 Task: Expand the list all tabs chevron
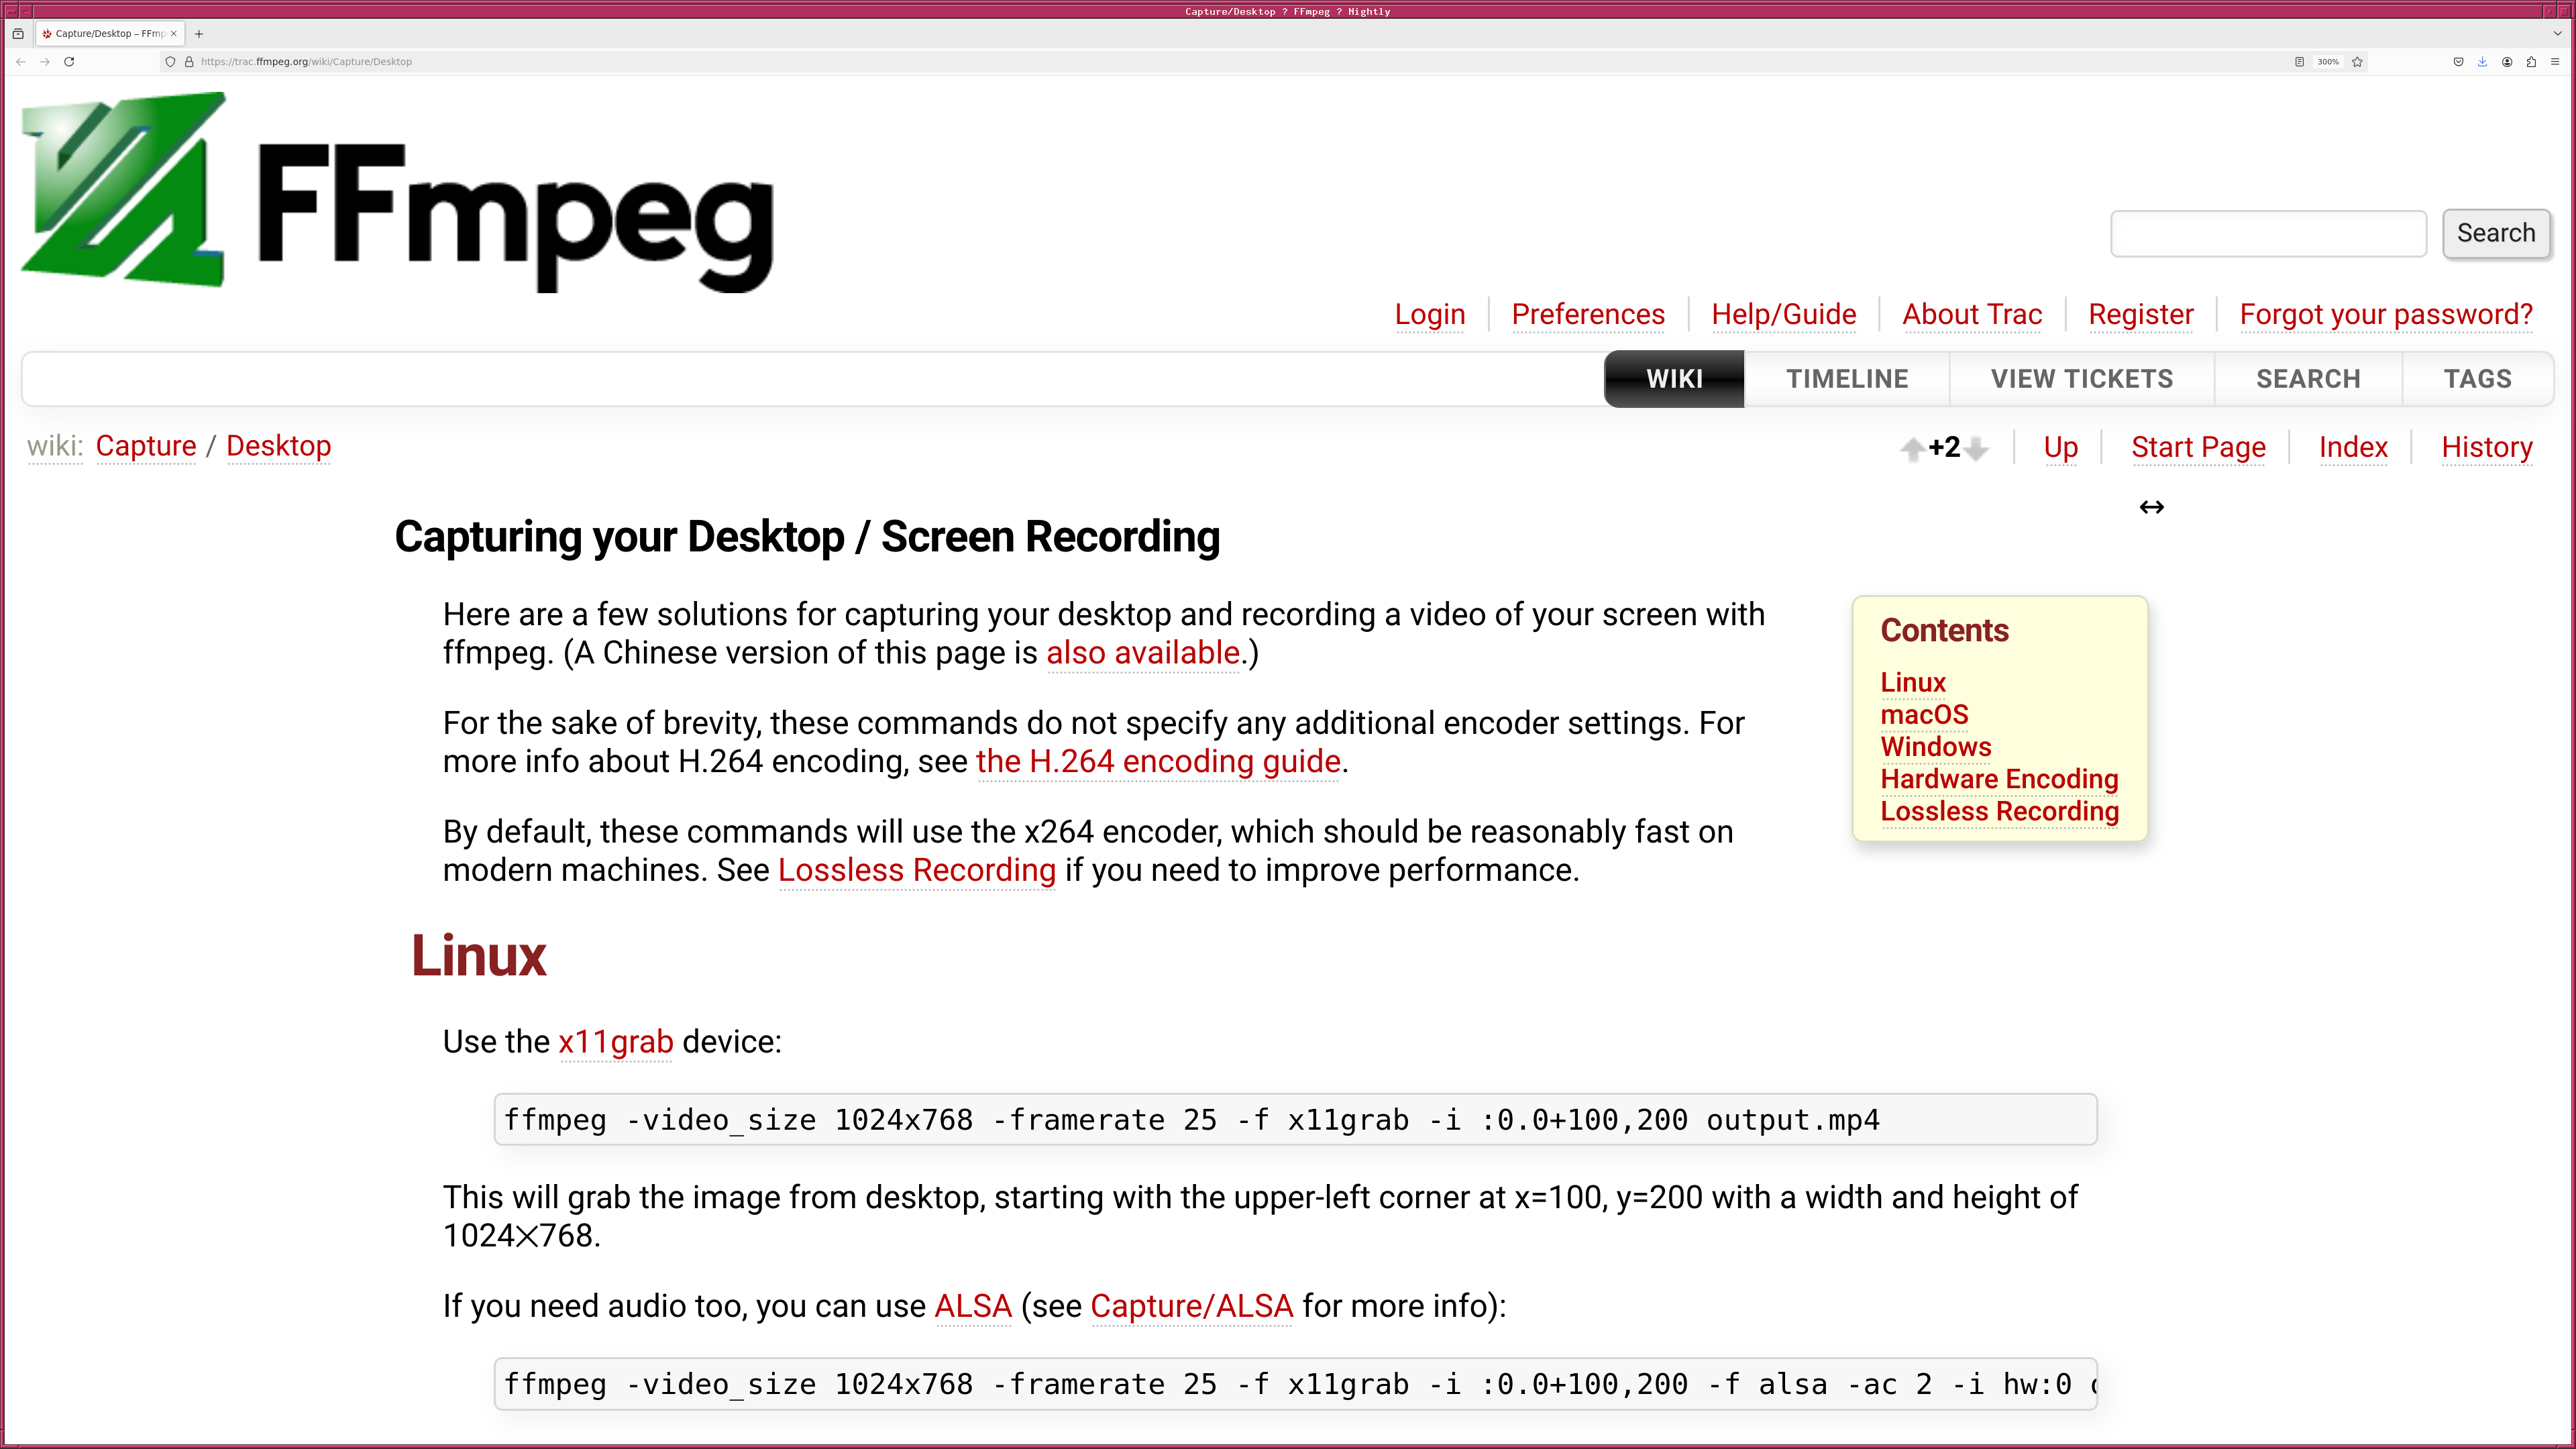pos(2557,34)
